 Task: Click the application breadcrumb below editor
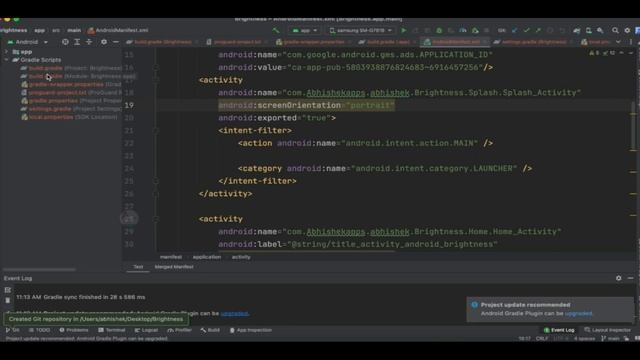207,257
